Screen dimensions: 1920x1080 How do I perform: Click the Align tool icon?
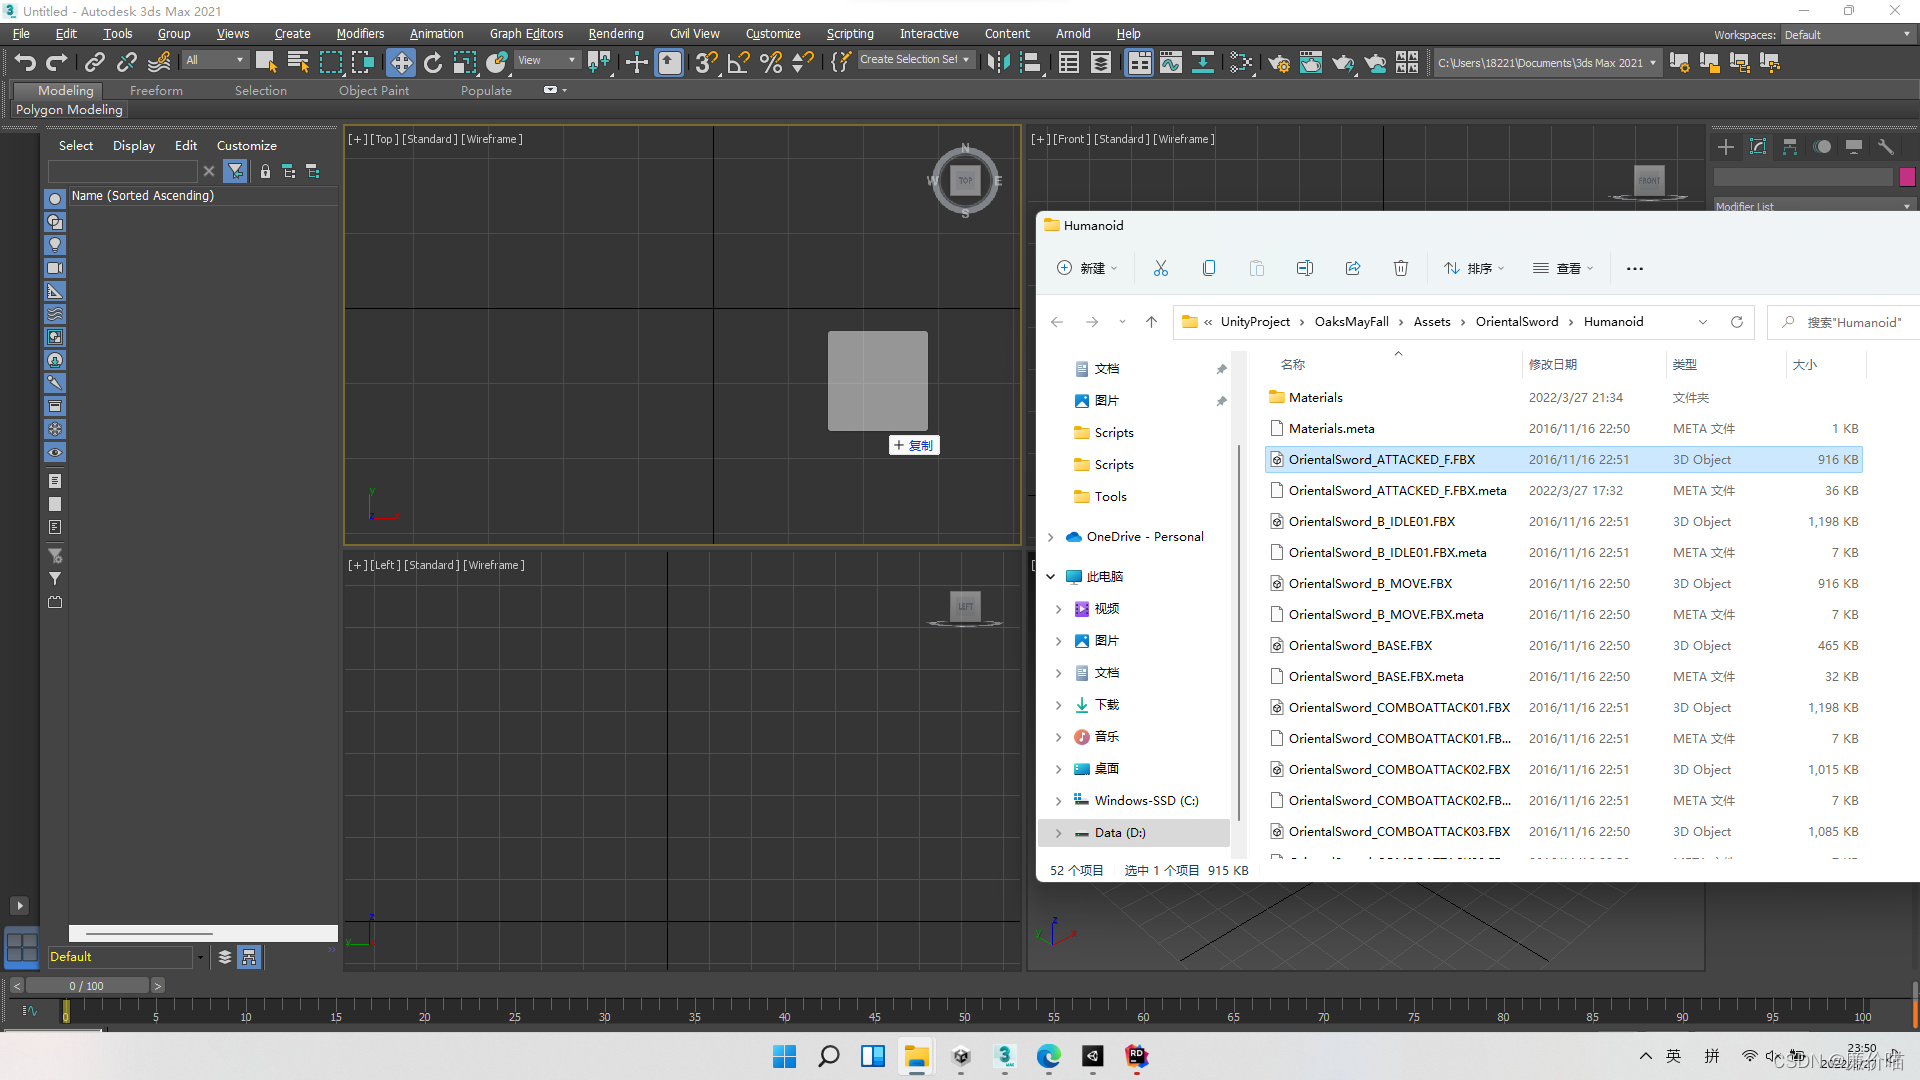[1031, 62]
